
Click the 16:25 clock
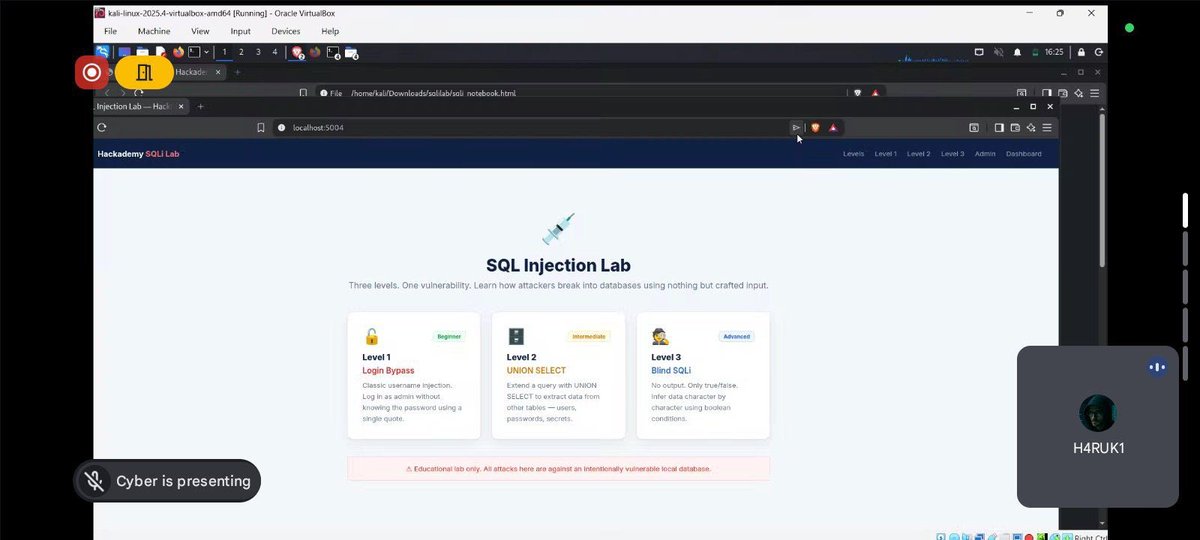(1054, 52)
